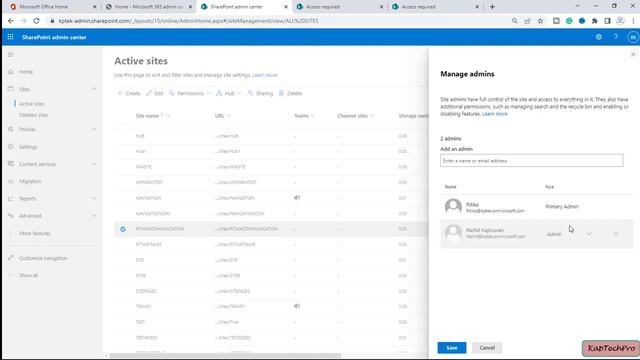
Task: Open the help question mark icon
Action: click(x=616, y=37)
